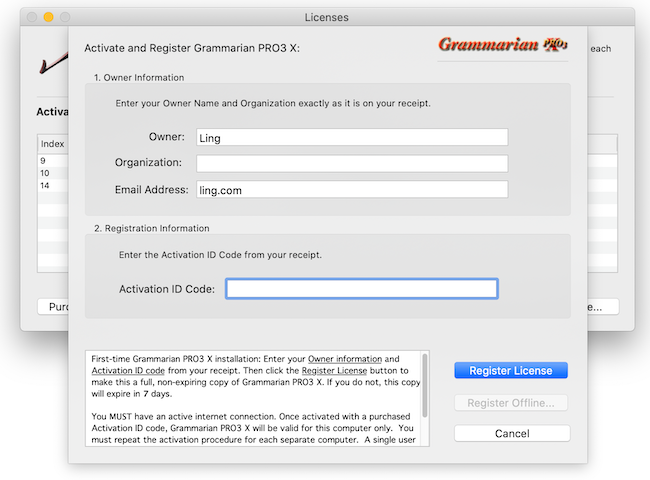
Task: Click the Activation ID Code field
Action: (x=361, y=288)
